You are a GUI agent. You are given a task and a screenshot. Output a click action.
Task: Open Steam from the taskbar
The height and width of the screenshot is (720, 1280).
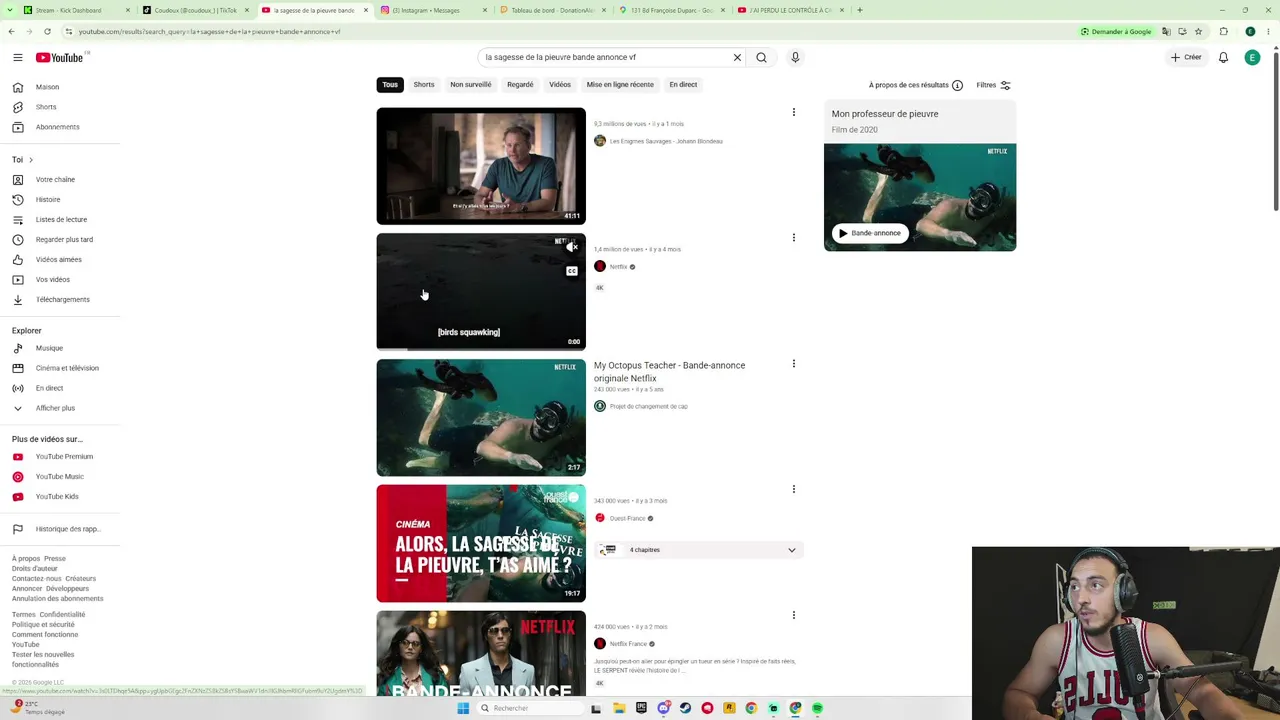[x=685, y=708]
